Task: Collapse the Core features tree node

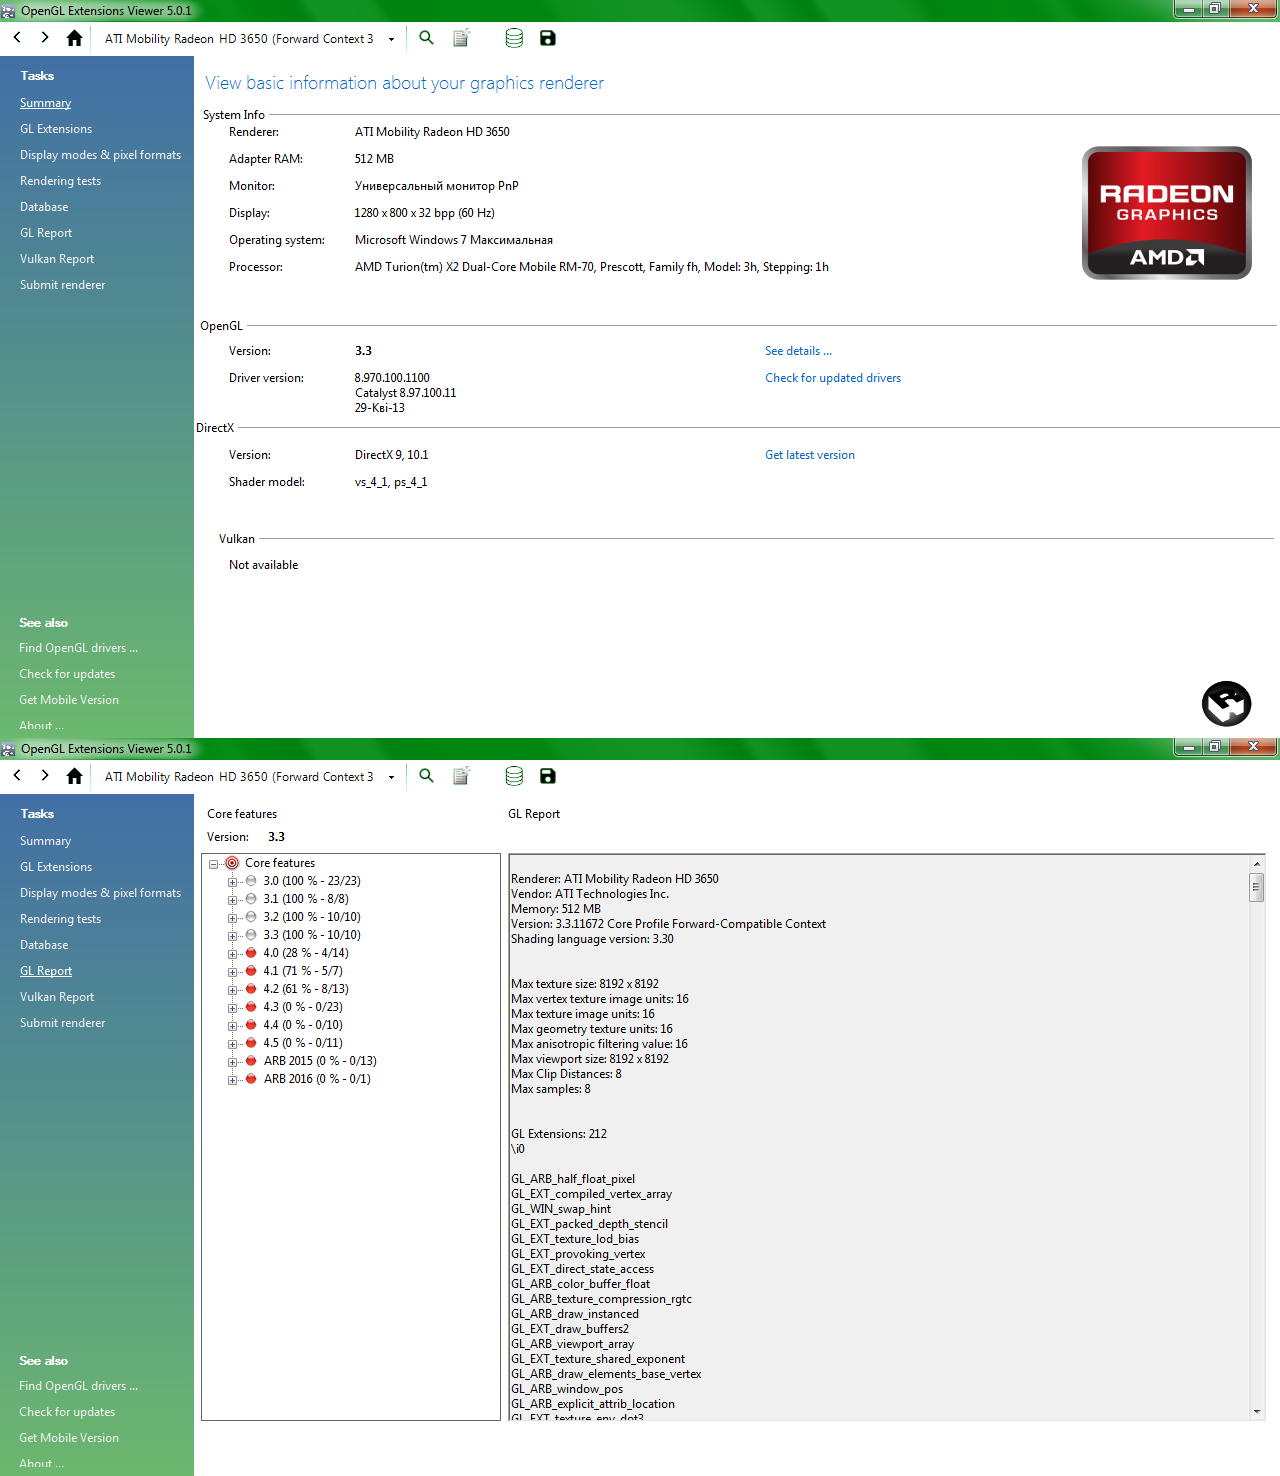Action: click(x=213, y=864)
